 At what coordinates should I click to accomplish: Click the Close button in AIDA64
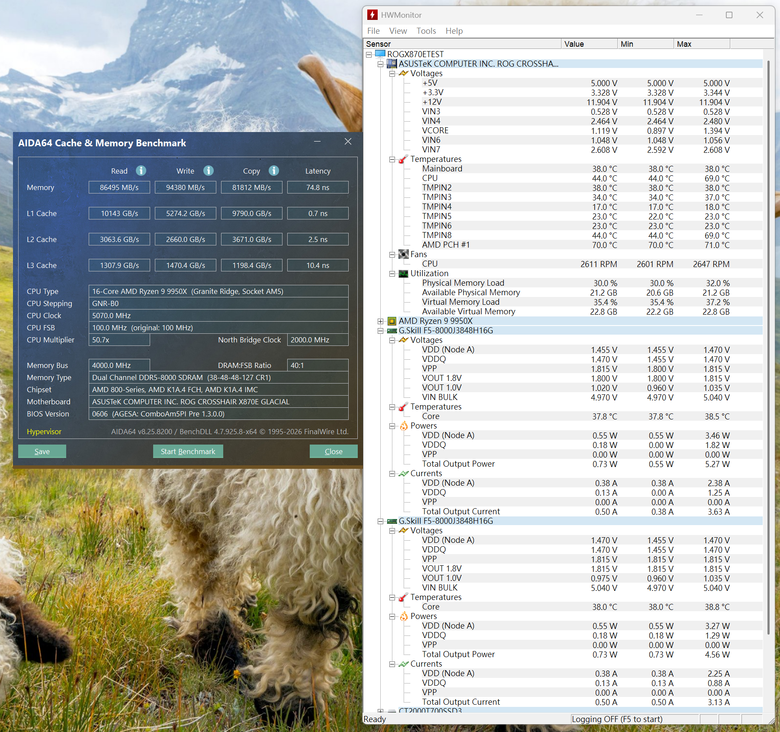tap(334, 452)
